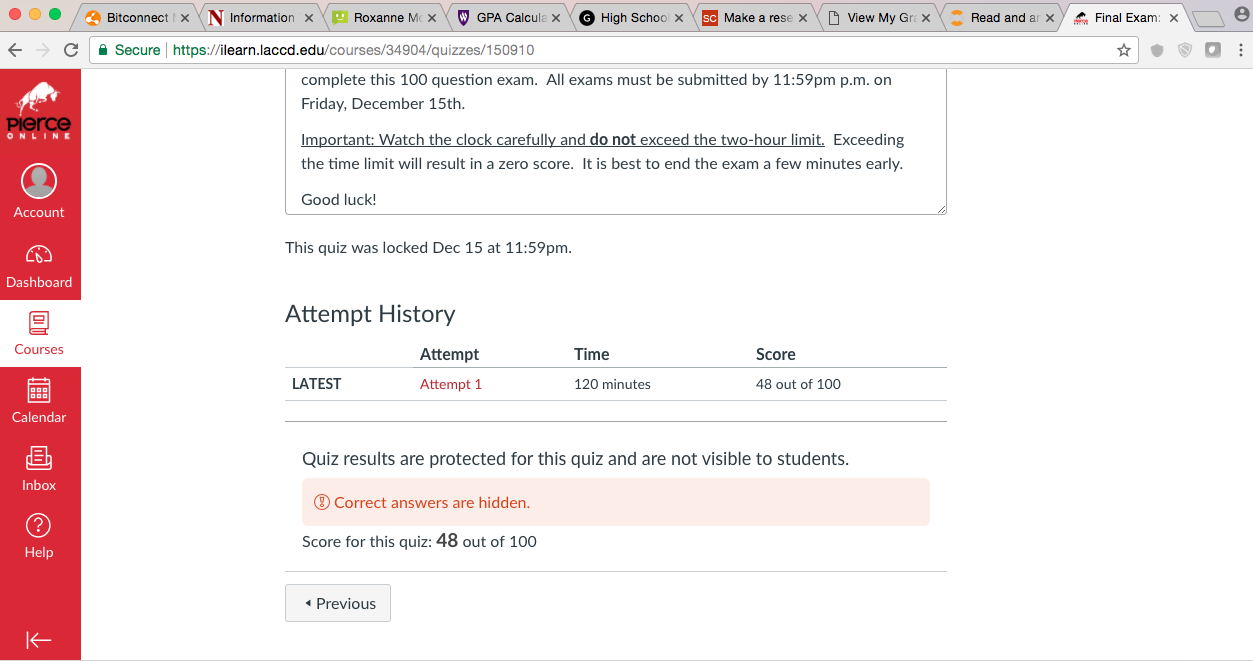Open the Help sidebar item
This screenshot has width=1253, height=661.
pyautogui.click(x=39, y=536)
